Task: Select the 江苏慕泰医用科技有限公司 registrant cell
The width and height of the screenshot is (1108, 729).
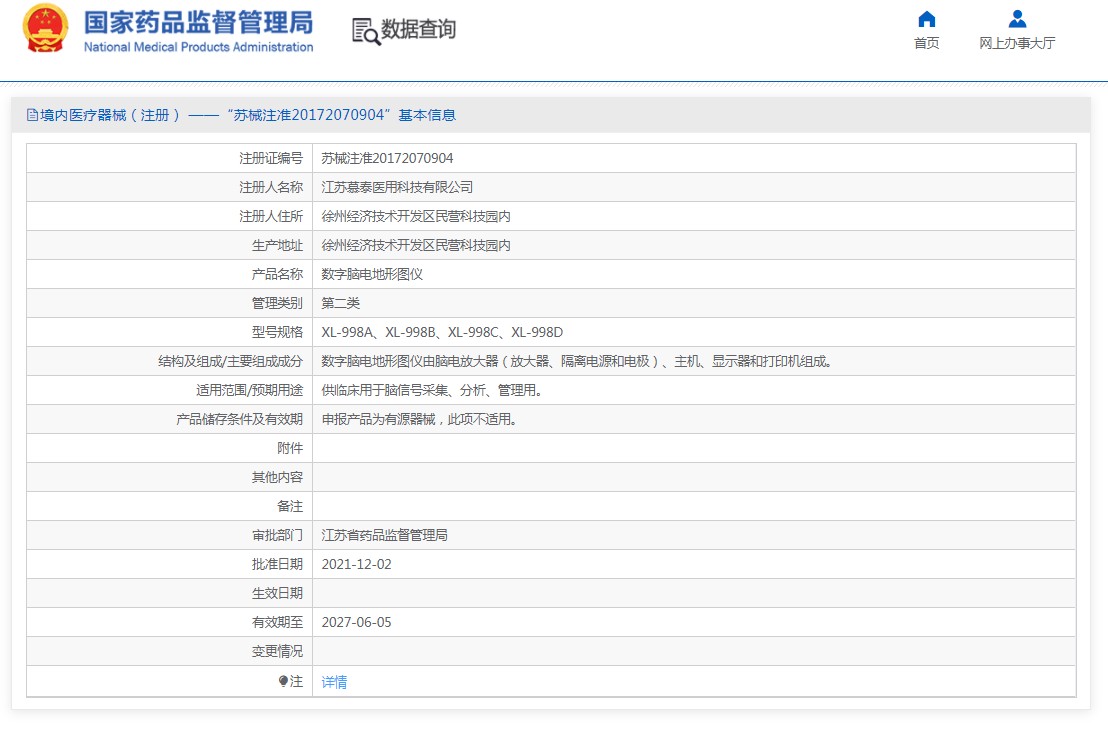Action: [693, 187]
